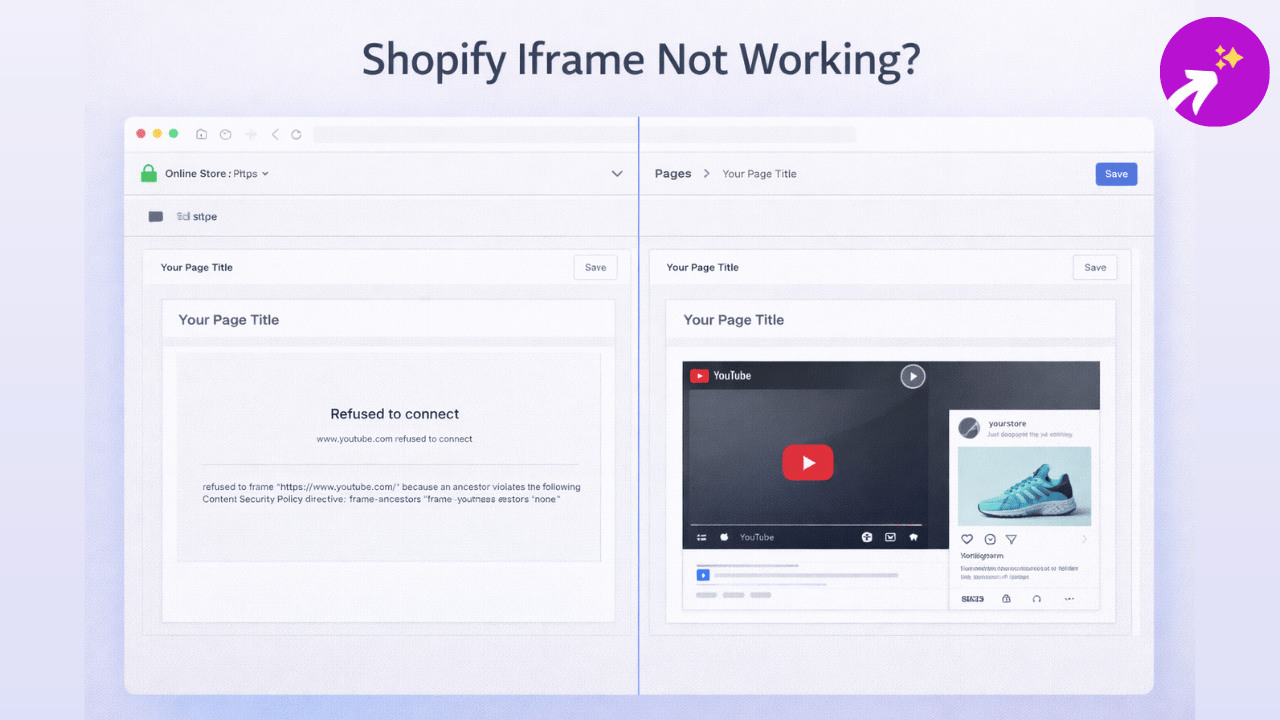Open the chevron at far right of Online Store bar
The image size is (1280, 720).
tap(617, 173)
